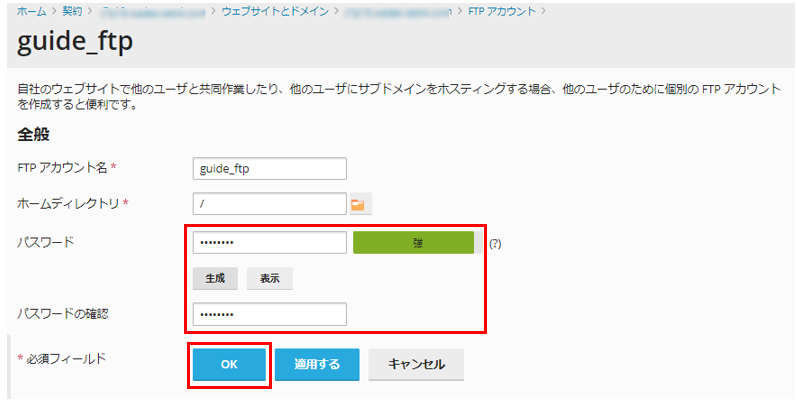Click the パスワードの確認 label
Image resolution: width=797 pixels, height=407 pixels.
63,314
